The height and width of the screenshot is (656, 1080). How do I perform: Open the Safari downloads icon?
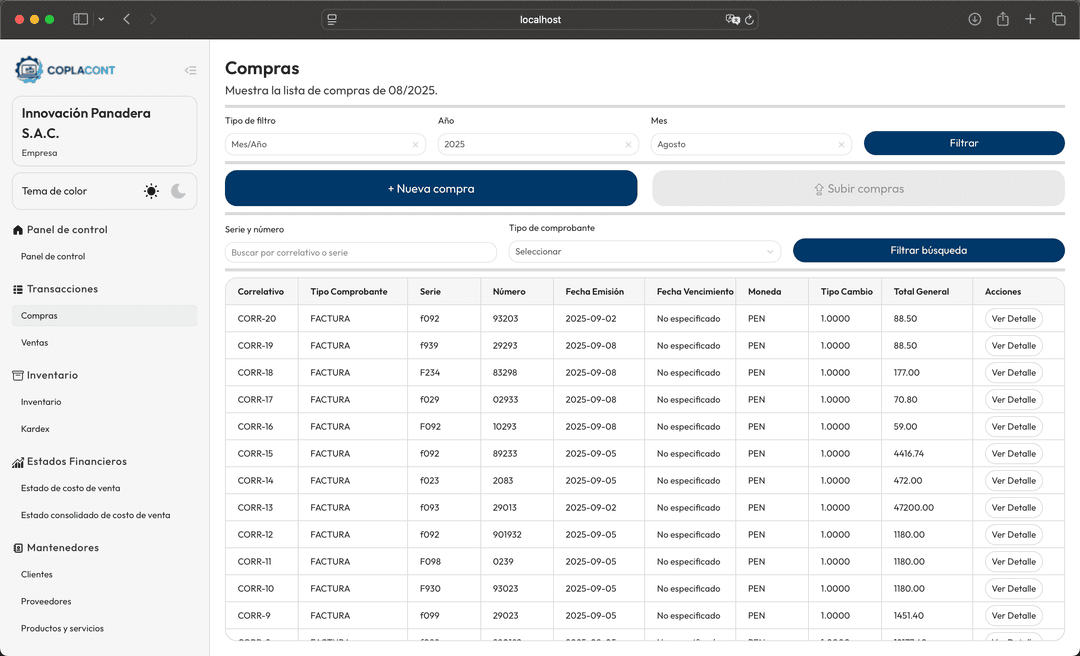pyautogui.click(x=975, y=19)
